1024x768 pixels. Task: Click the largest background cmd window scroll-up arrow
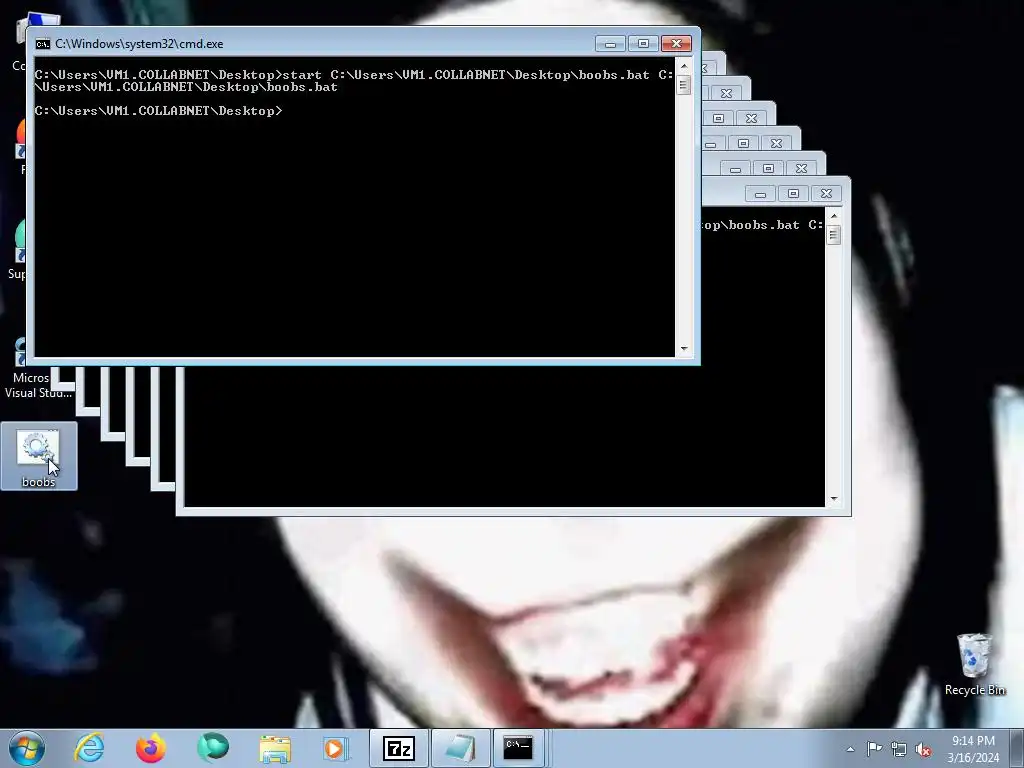(x=833, y=216)
